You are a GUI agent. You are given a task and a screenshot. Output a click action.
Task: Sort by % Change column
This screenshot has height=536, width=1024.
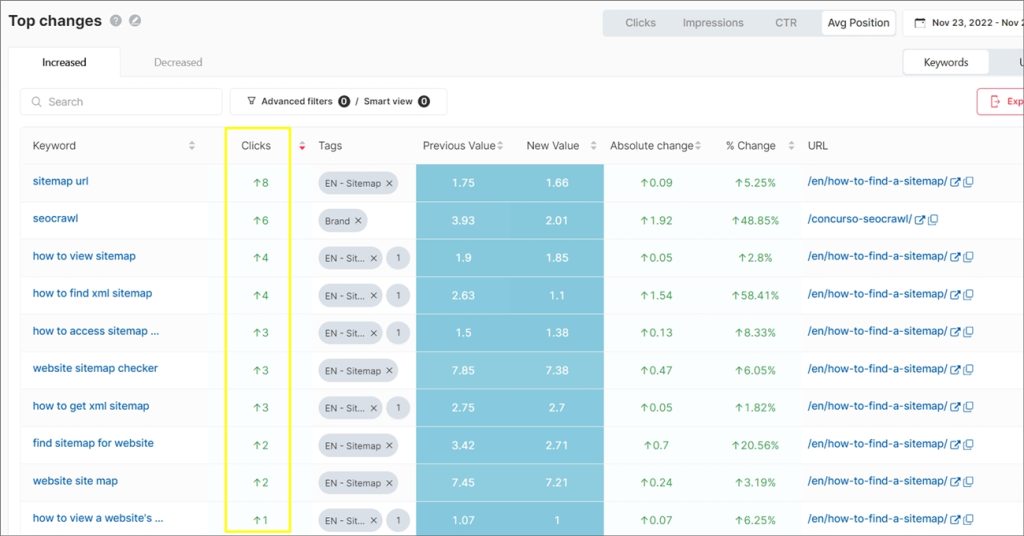[791, 146]
